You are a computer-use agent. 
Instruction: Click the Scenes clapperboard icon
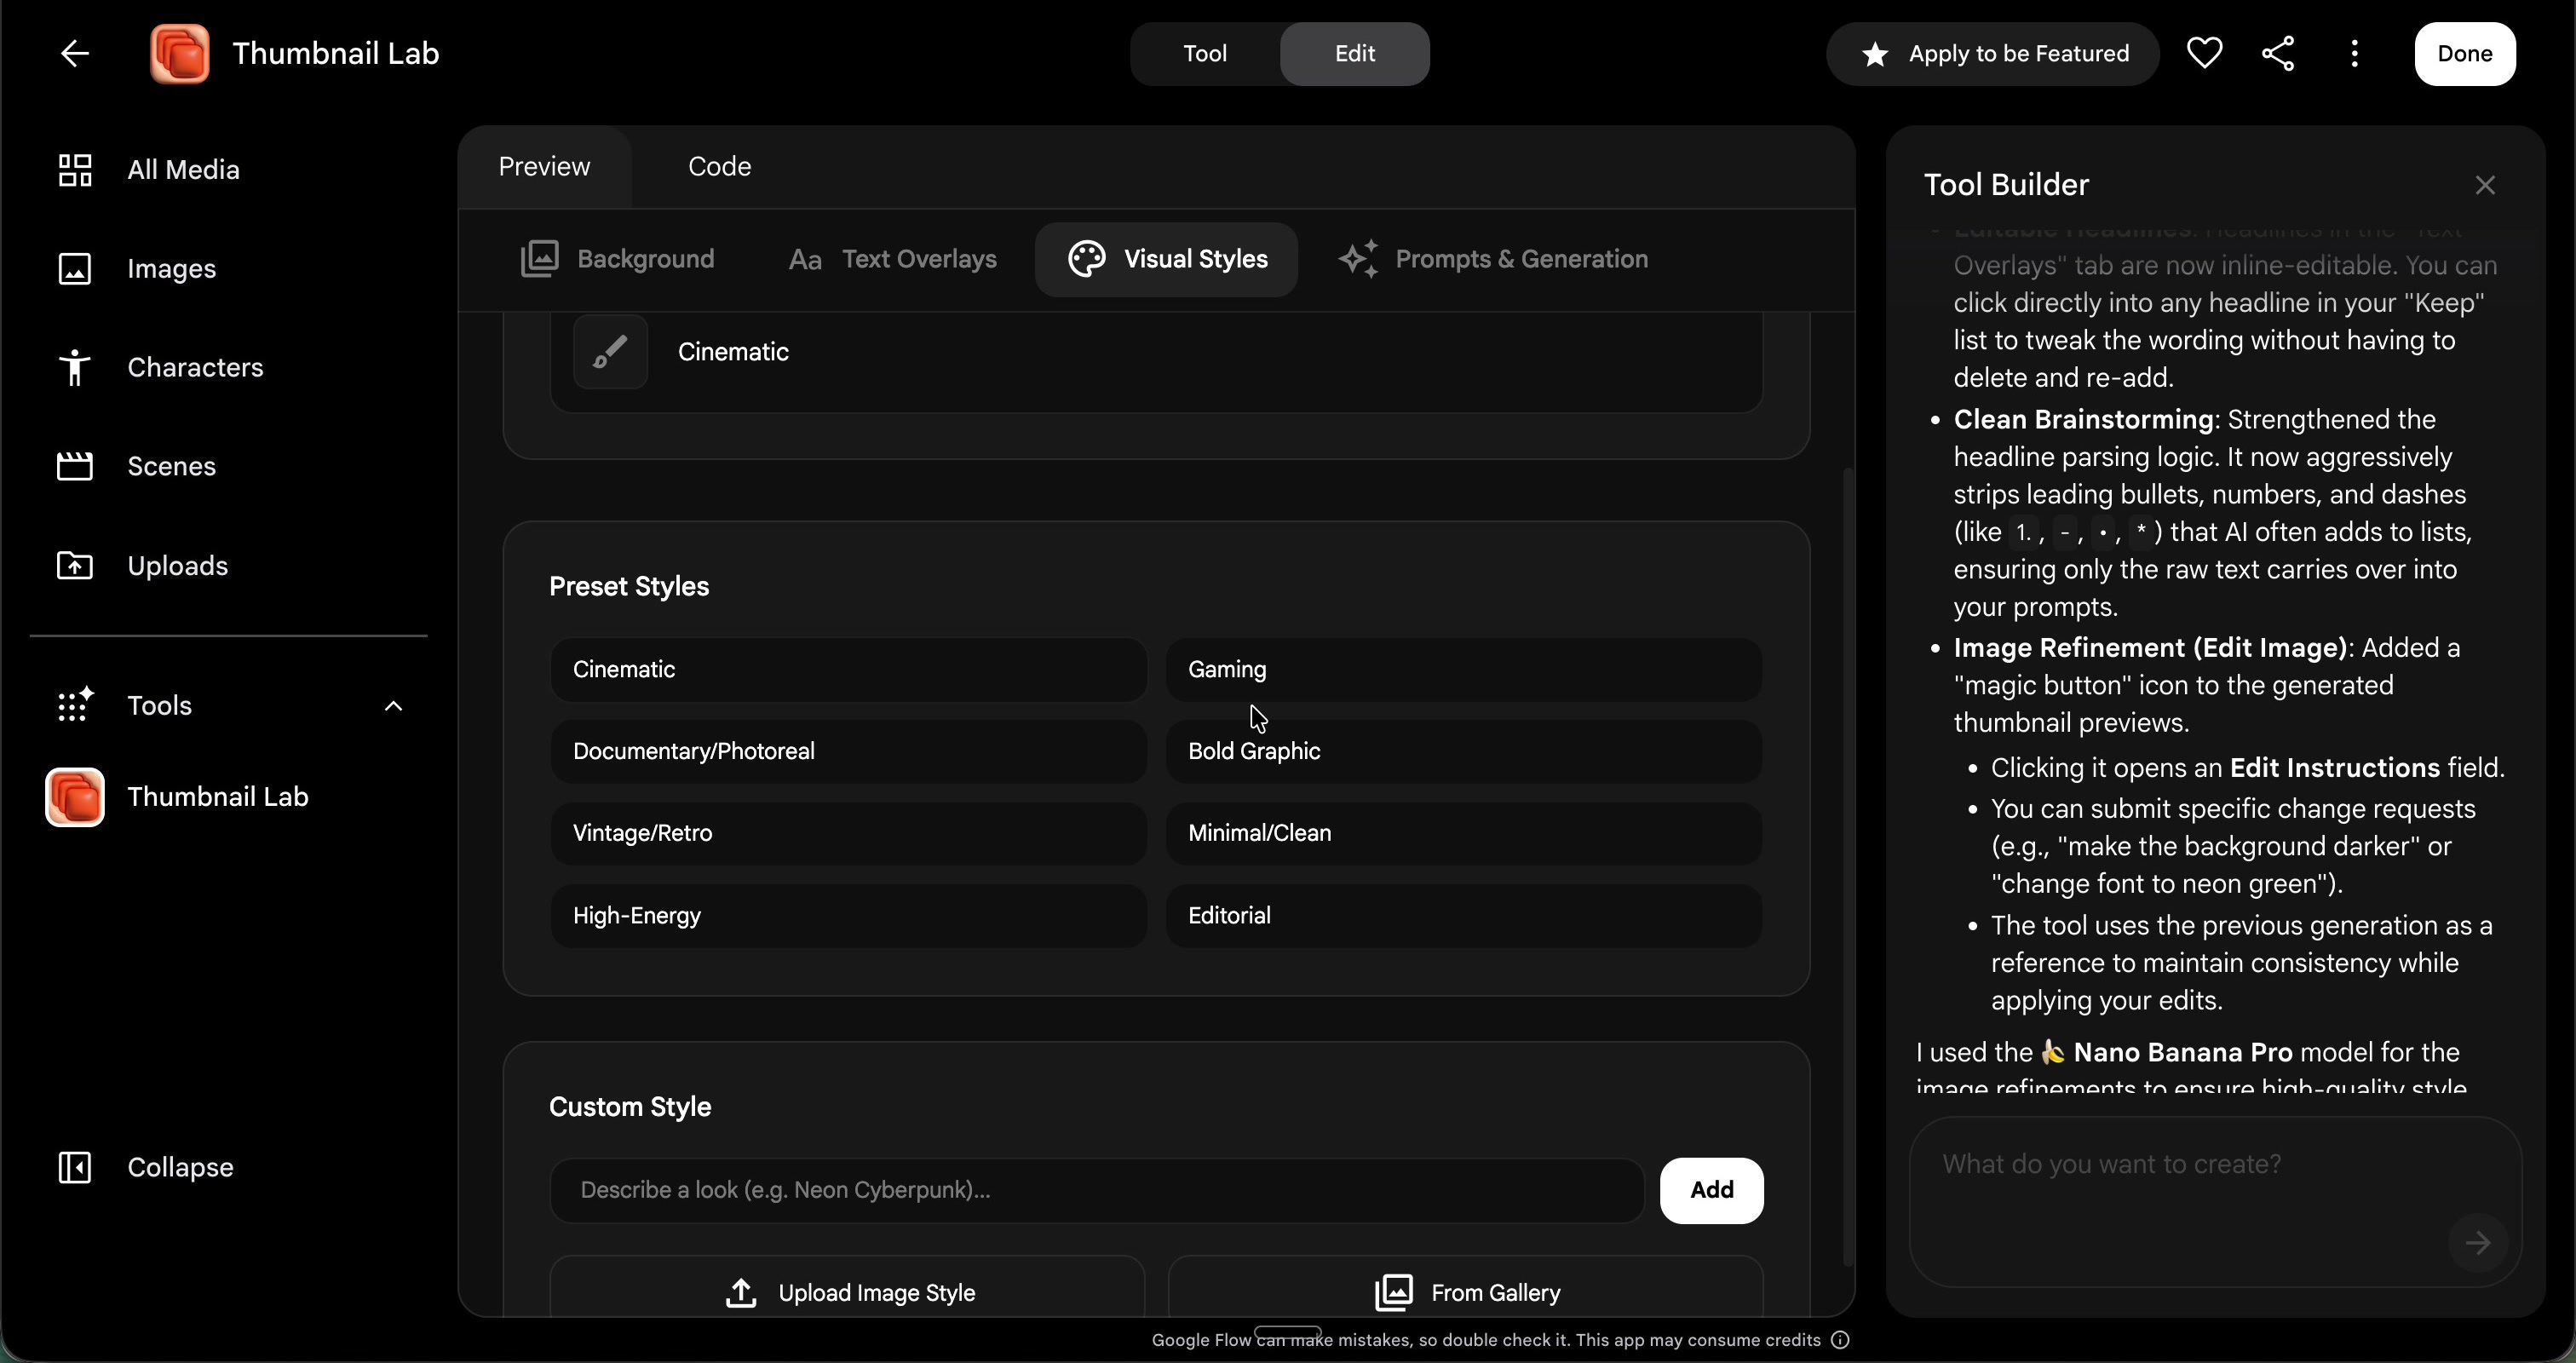click(75, 466)
